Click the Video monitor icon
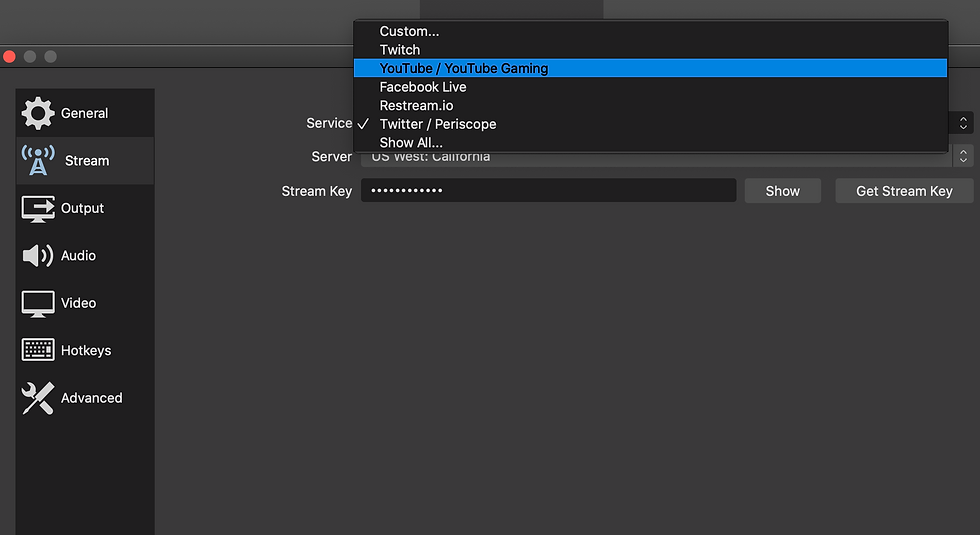This screenshot has height=535, width=980. (x=38, y=303)
